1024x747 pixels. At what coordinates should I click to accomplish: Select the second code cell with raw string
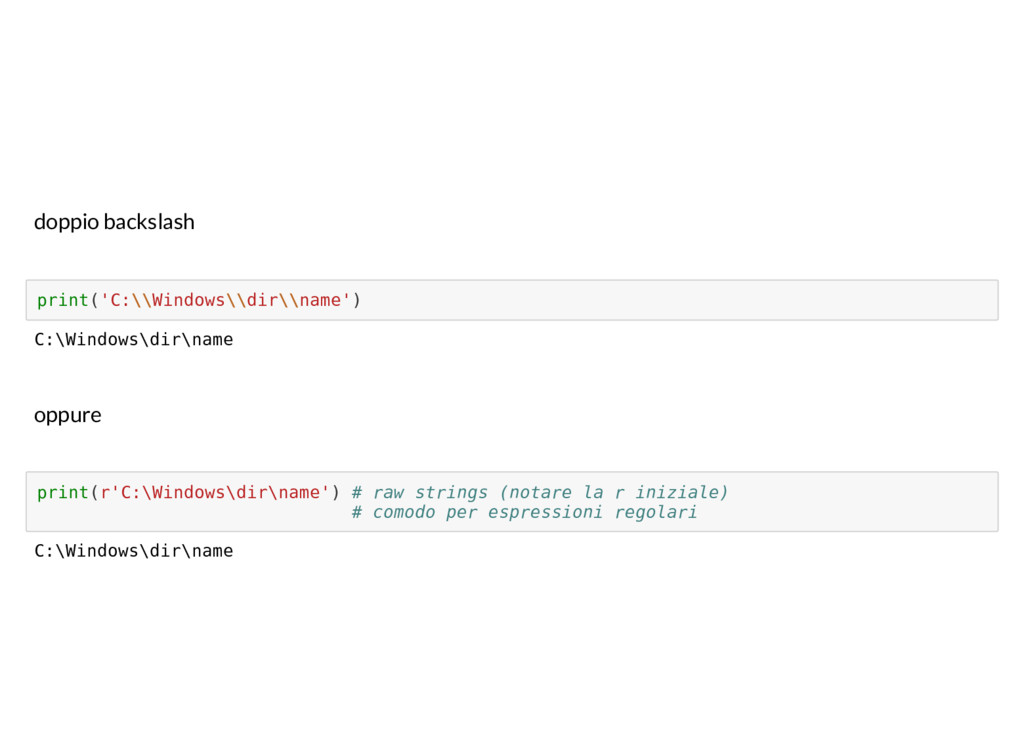512,501
